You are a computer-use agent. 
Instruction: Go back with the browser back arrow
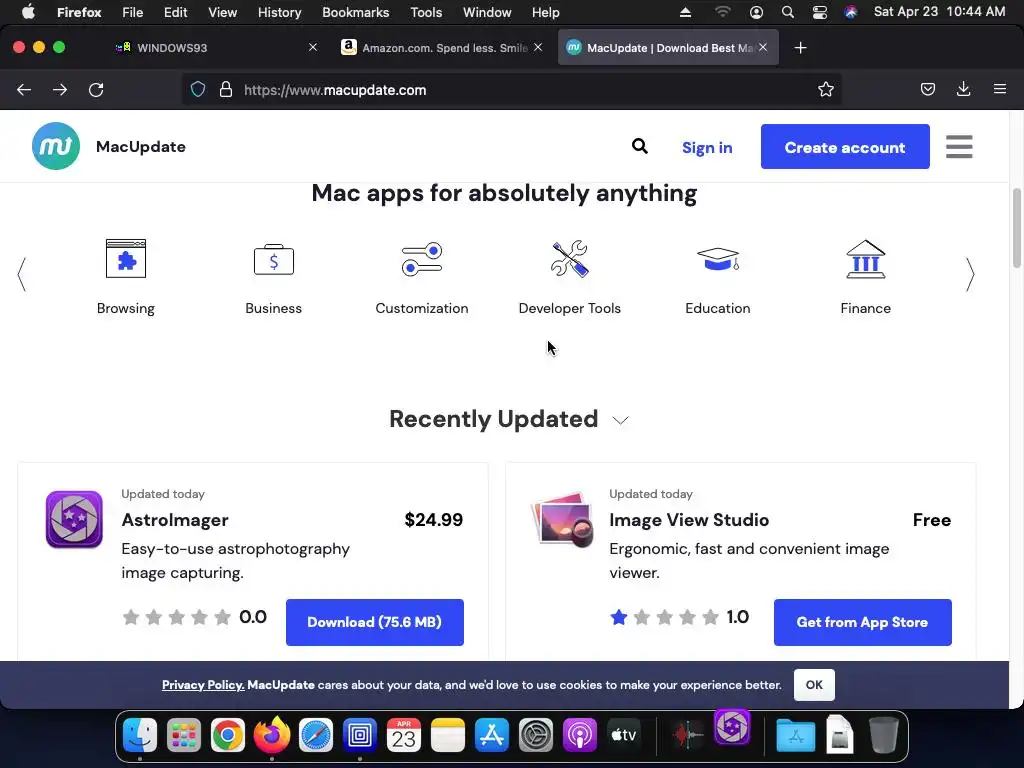24,89
